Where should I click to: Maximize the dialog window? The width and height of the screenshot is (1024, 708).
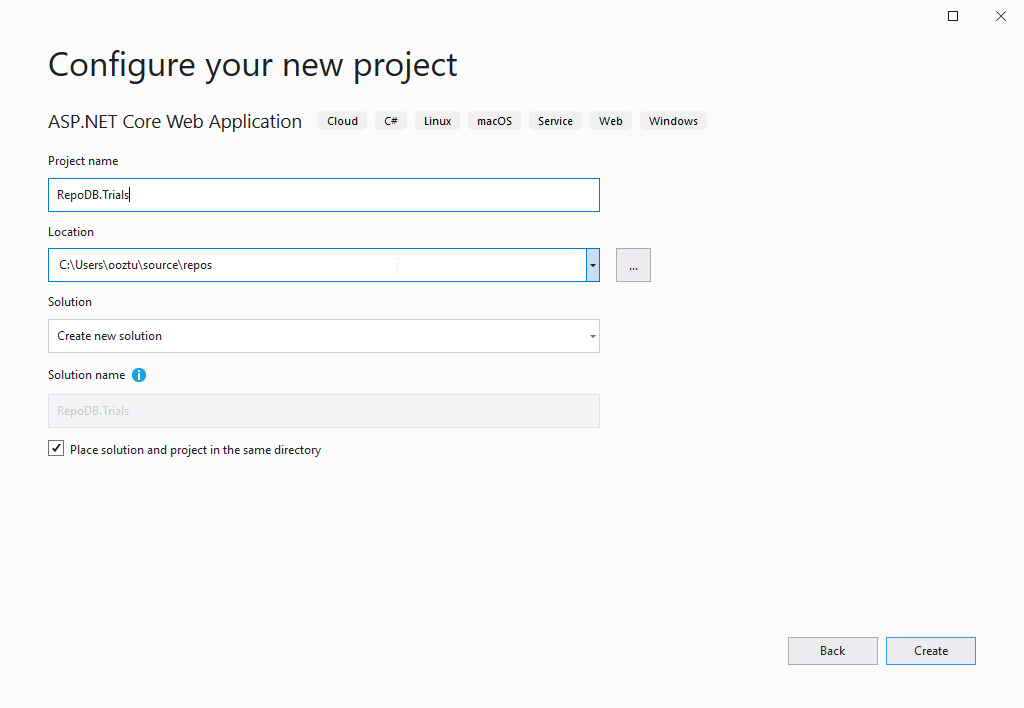[953, 16]
